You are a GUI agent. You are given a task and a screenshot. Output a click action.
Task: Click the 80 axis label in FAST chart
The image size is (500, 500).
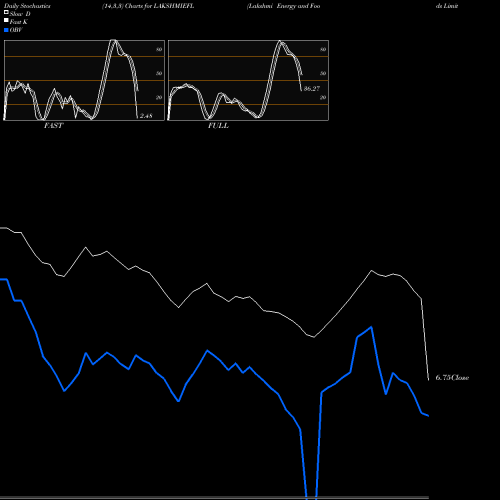[x=159, y=49]
